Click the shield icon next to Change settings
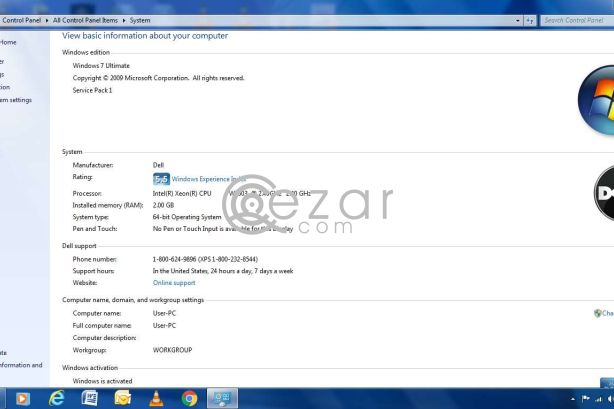The image size is (614, 409). 597,313
